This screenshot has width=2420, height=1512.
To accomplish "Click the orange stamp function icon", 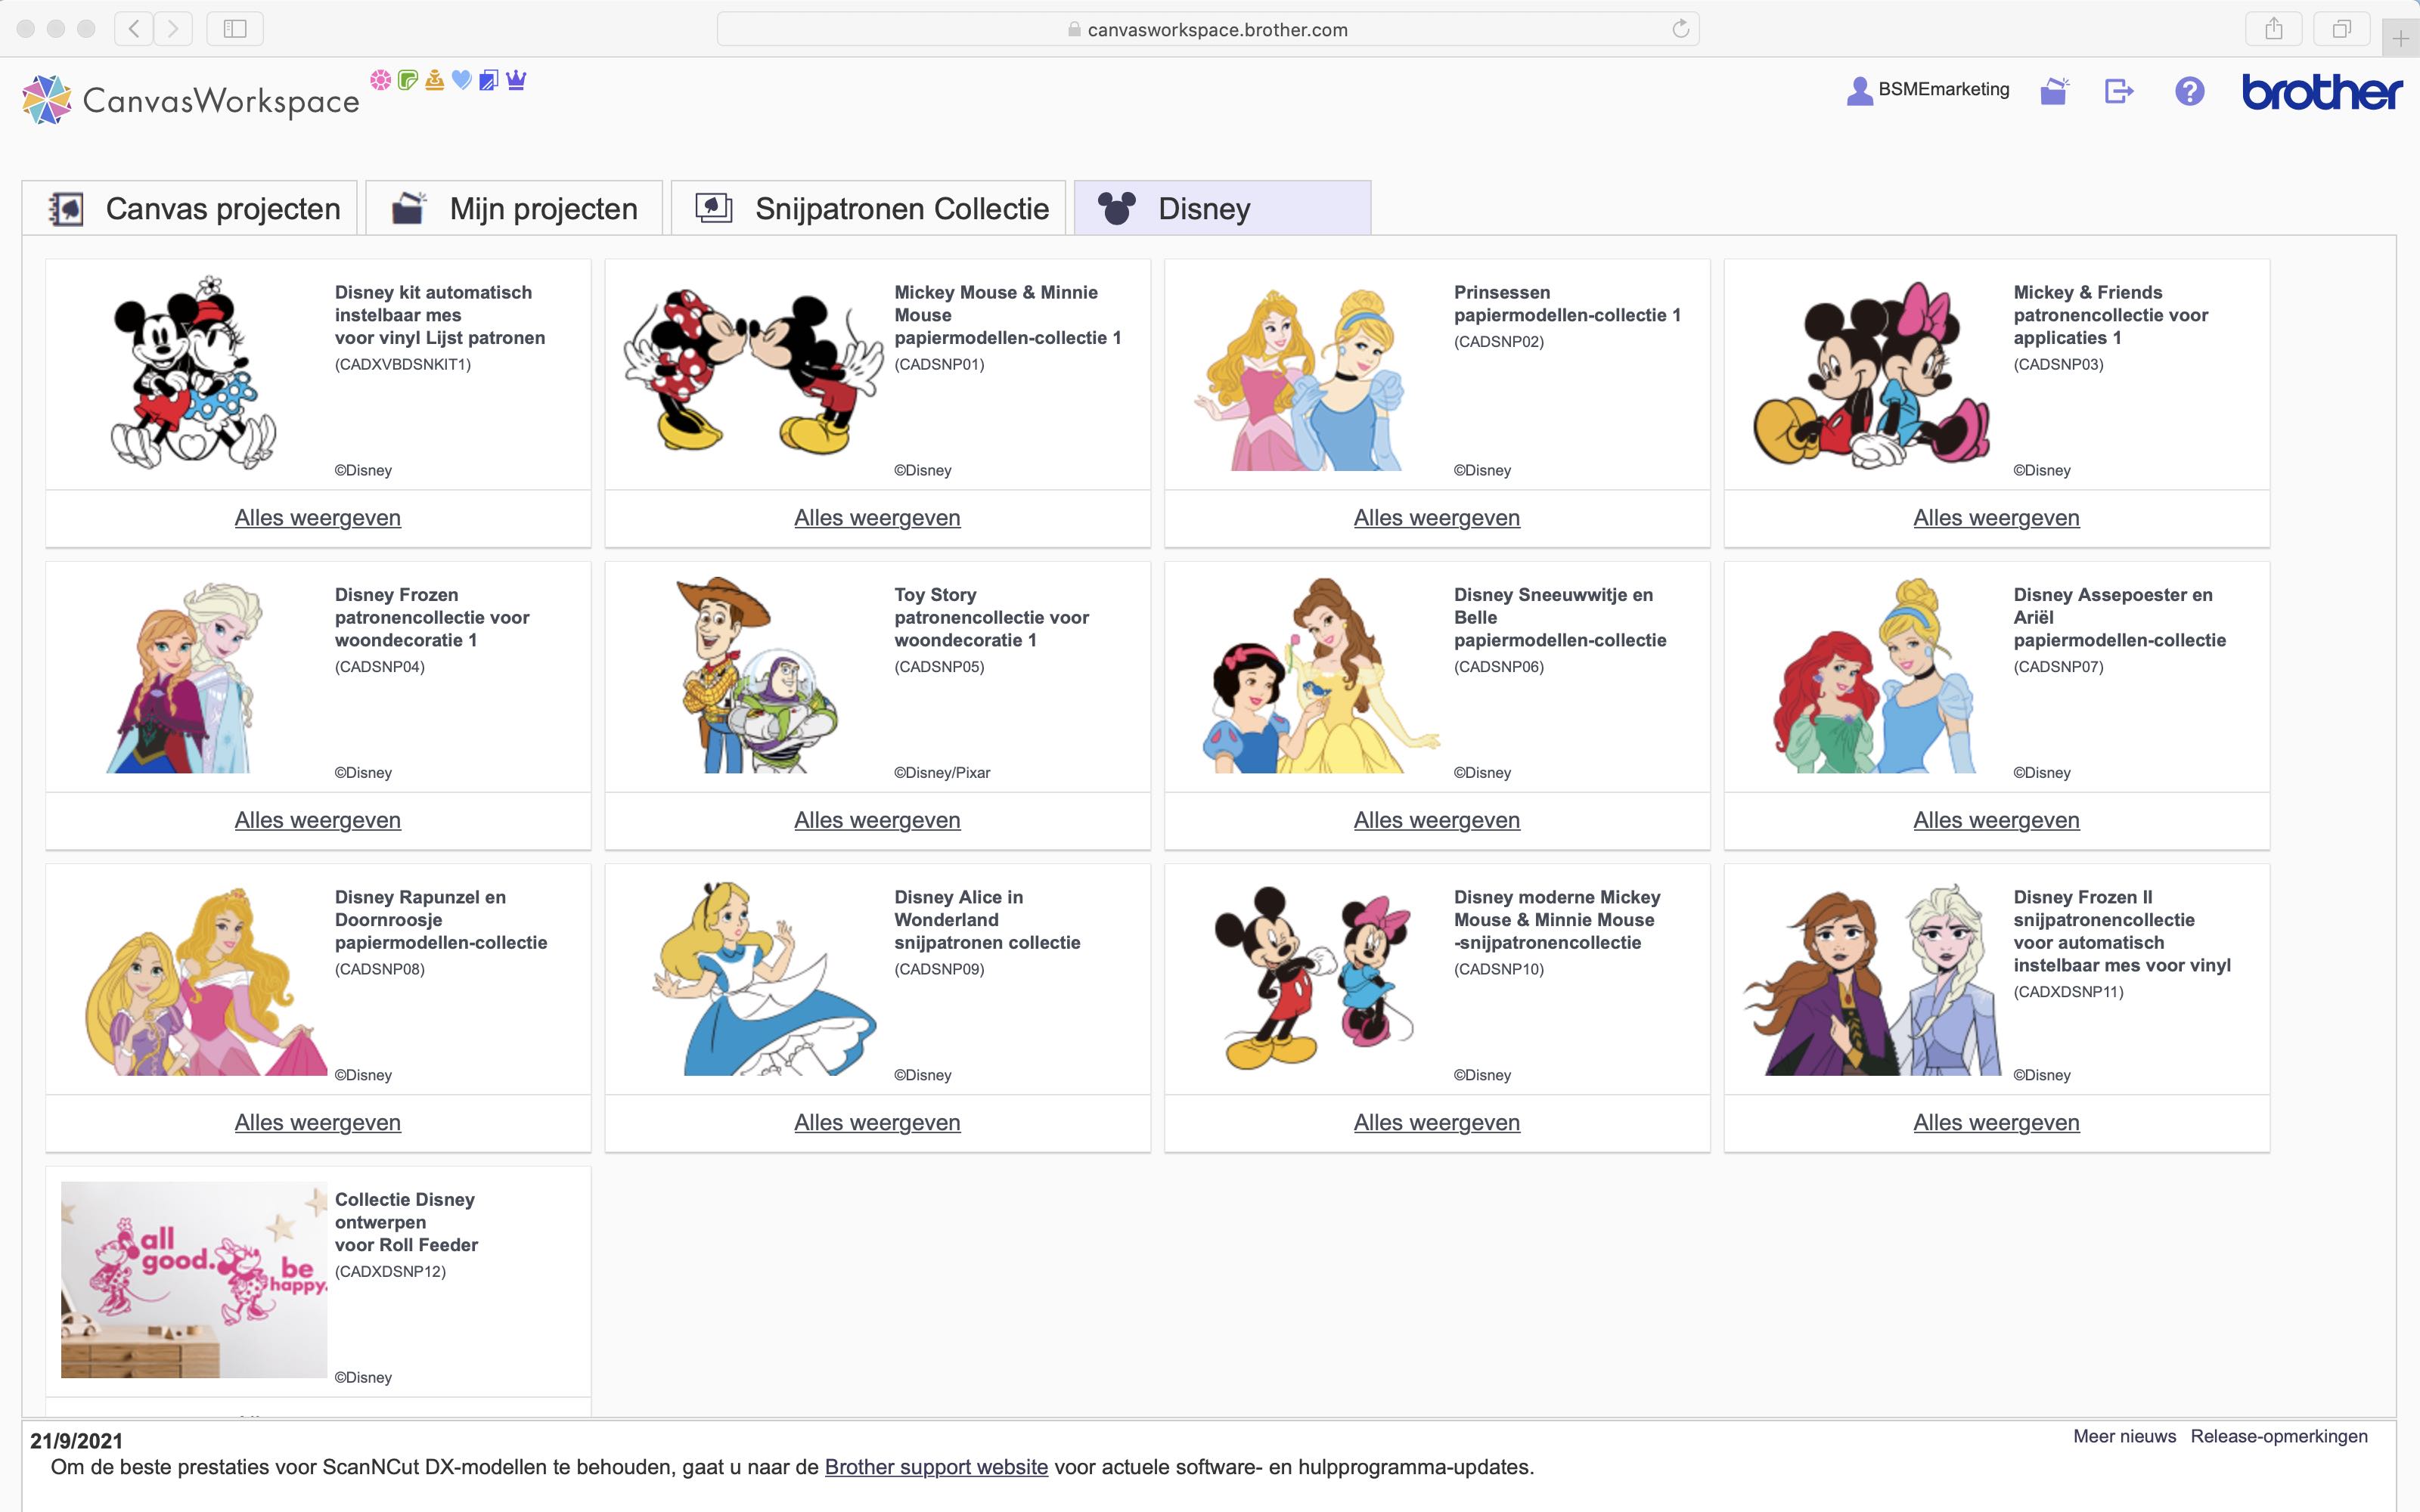I will [434, 80].
